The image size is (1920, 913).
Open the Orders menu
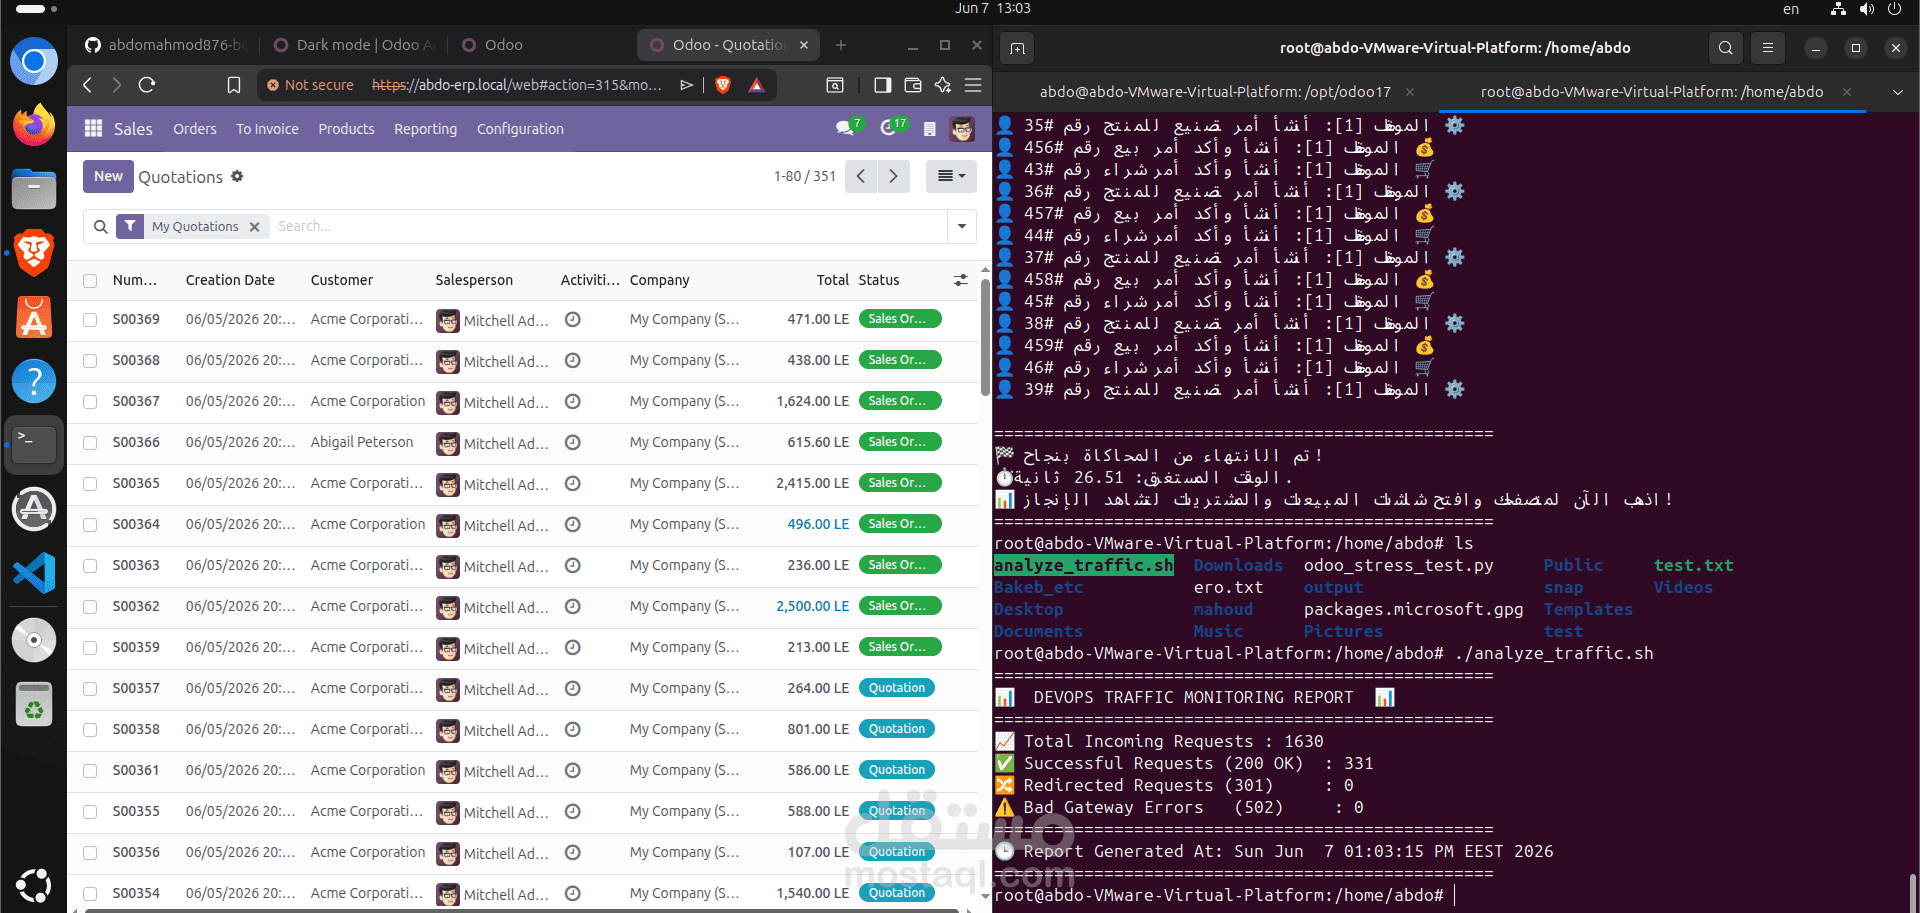coord(194,129)
